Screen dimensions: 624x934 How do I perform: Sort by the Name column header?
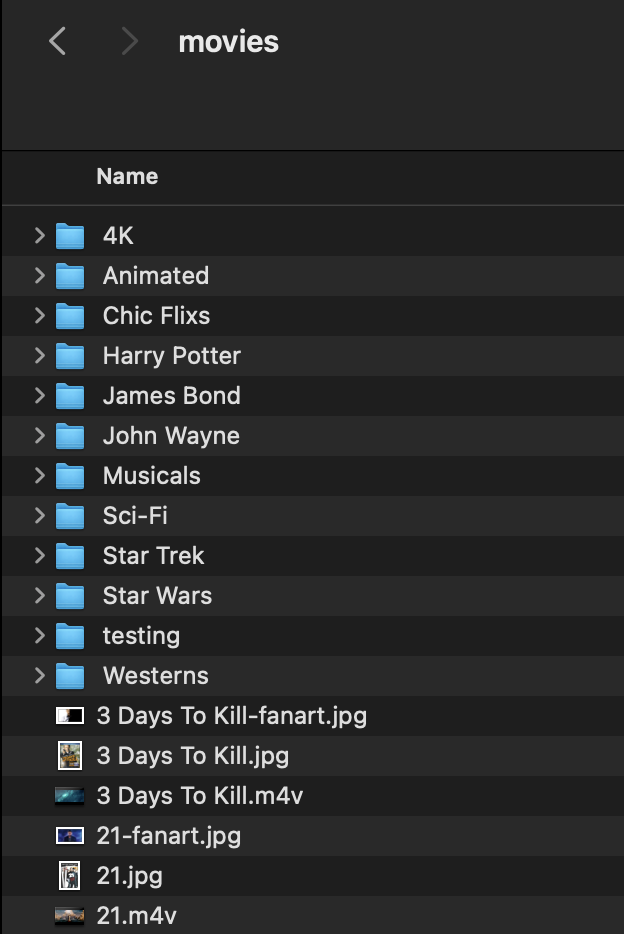coord(127,176)
